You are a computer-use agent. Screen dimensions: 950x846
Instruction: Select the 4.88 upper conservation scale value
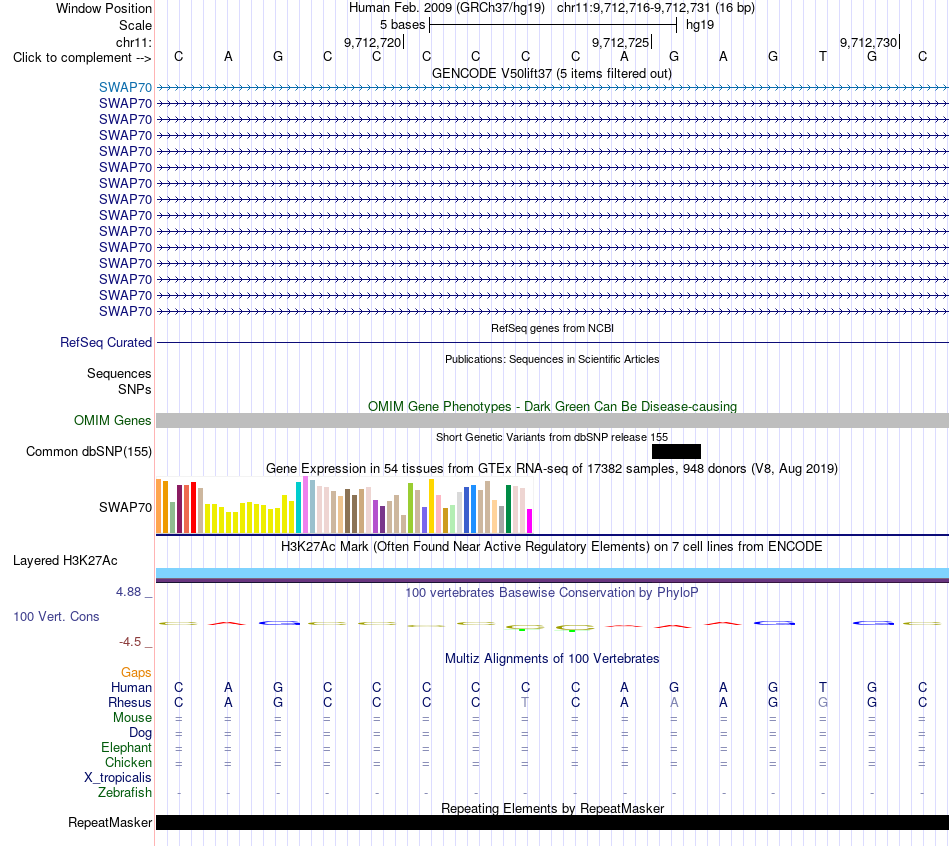[128, 591]
